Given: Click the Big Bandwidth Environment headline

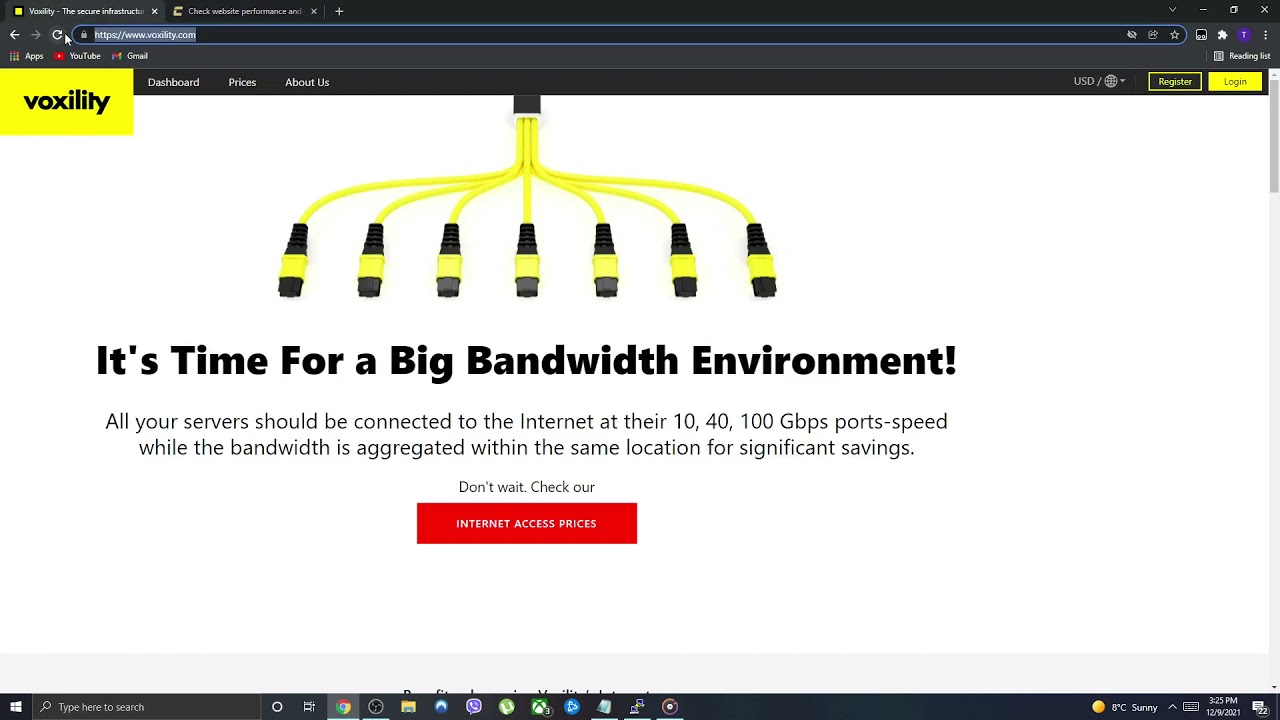Looking at the screenshot, I should coord(526,360).
